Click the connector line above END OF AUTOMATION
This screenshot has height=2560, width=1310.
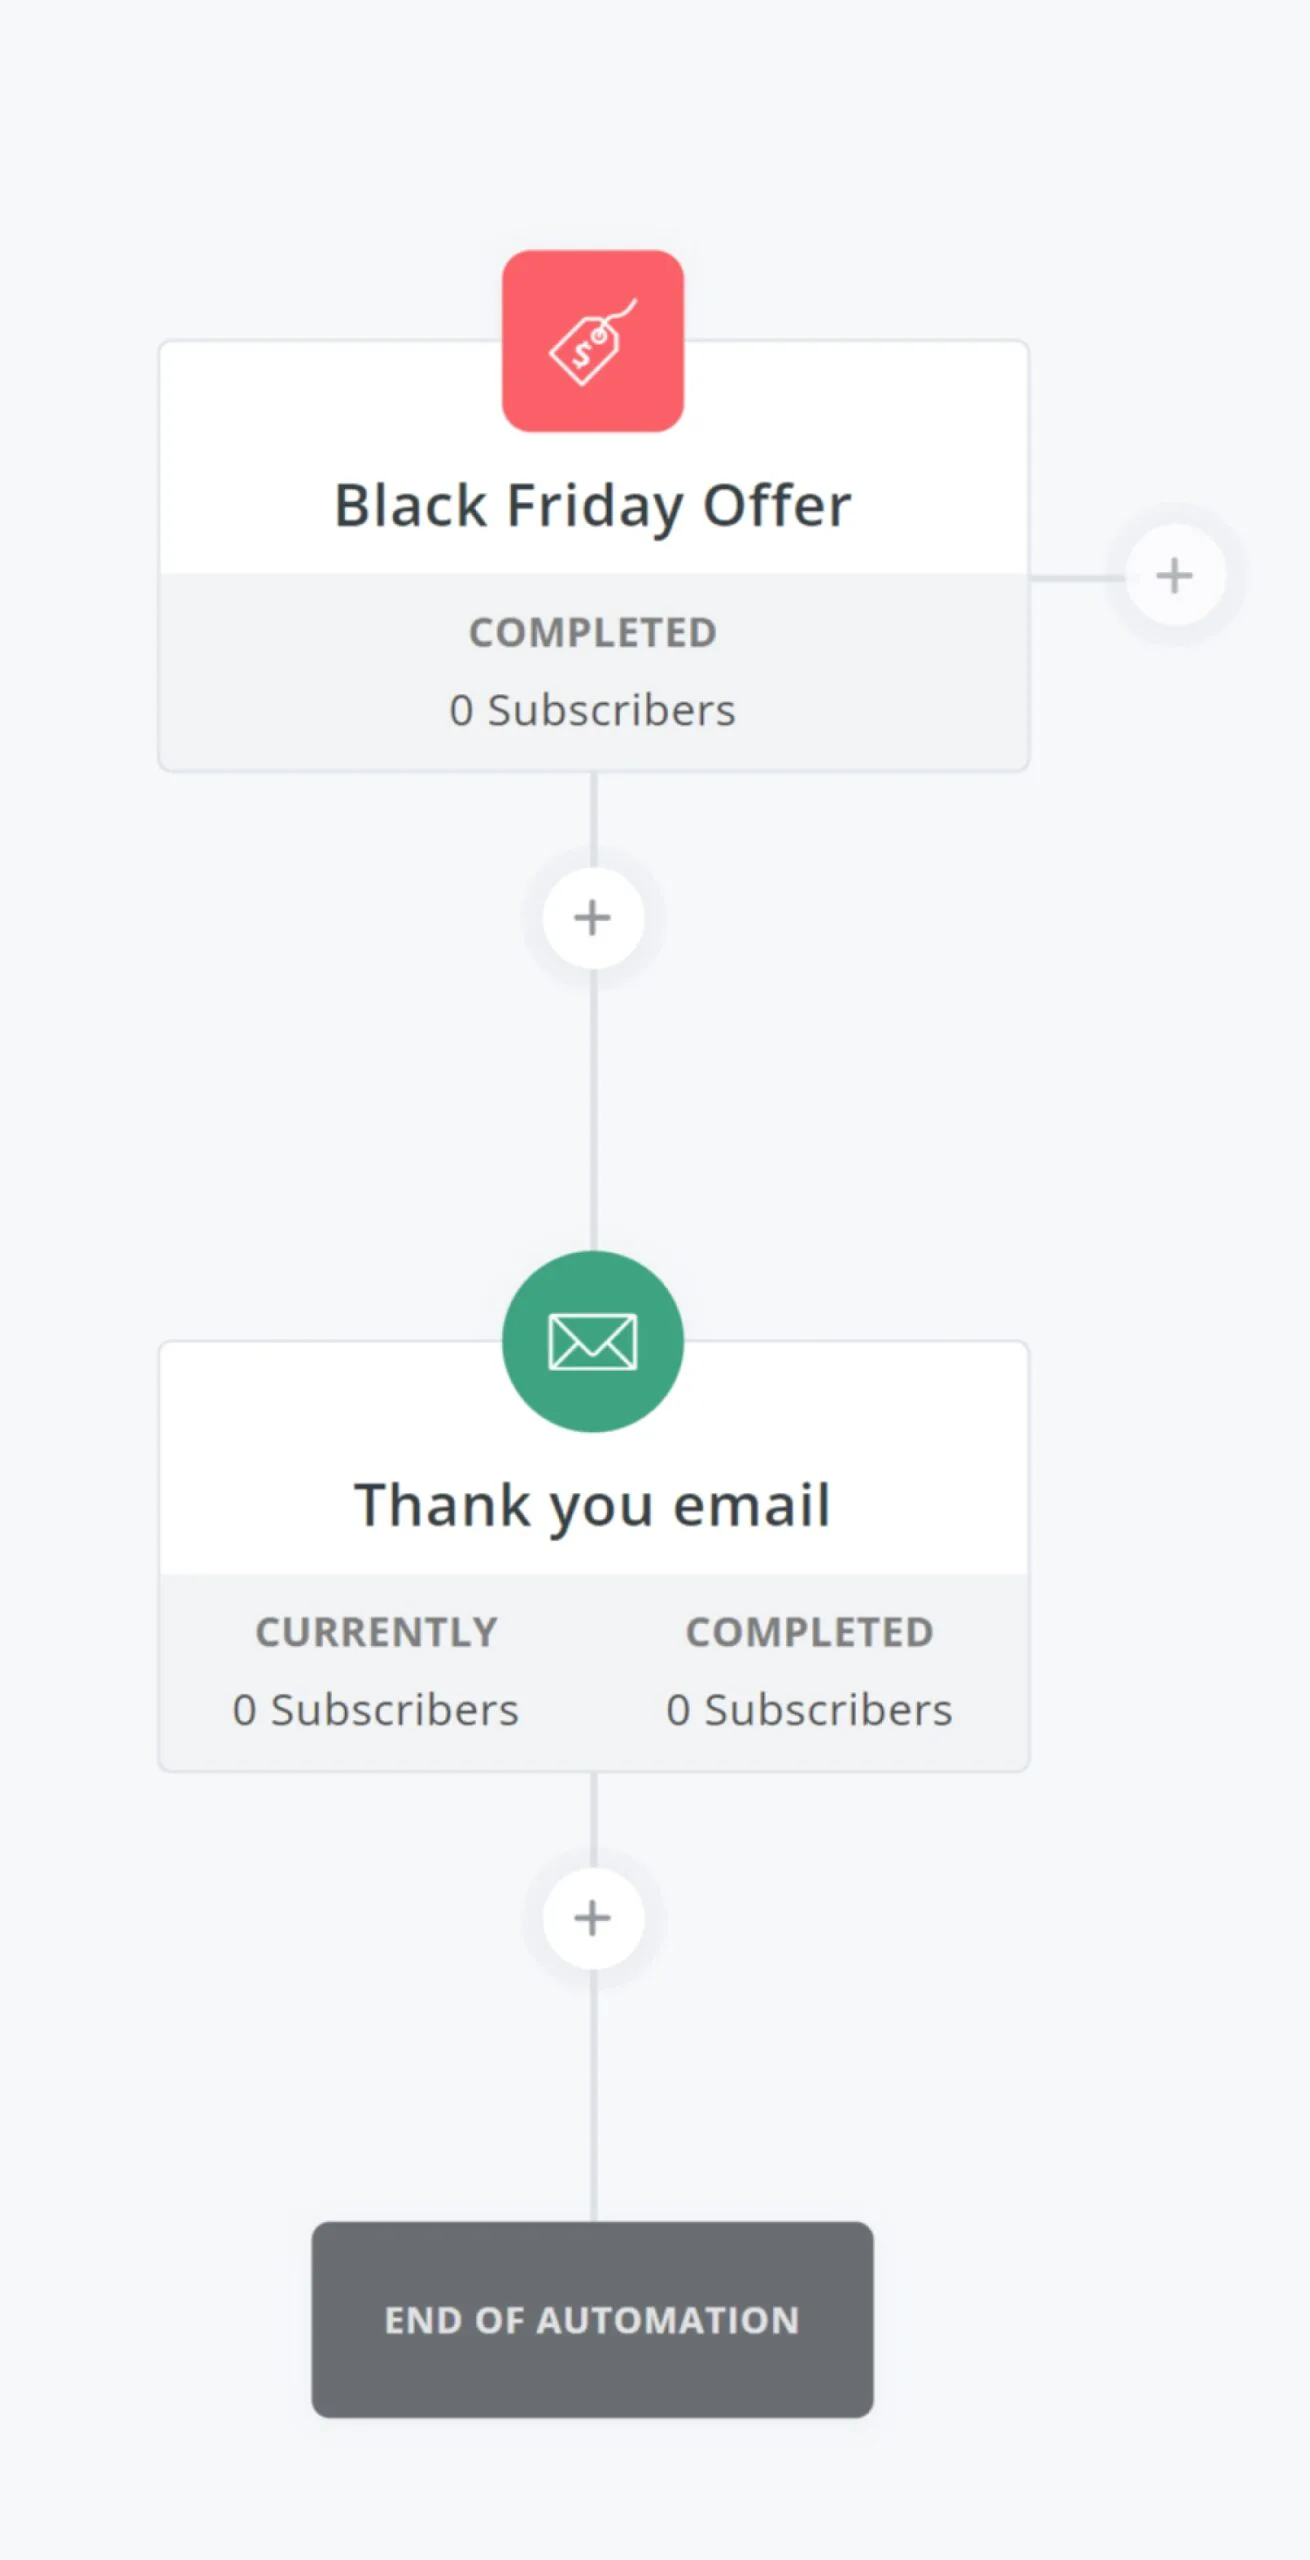pyautogui.click(x=593, y=2095)
